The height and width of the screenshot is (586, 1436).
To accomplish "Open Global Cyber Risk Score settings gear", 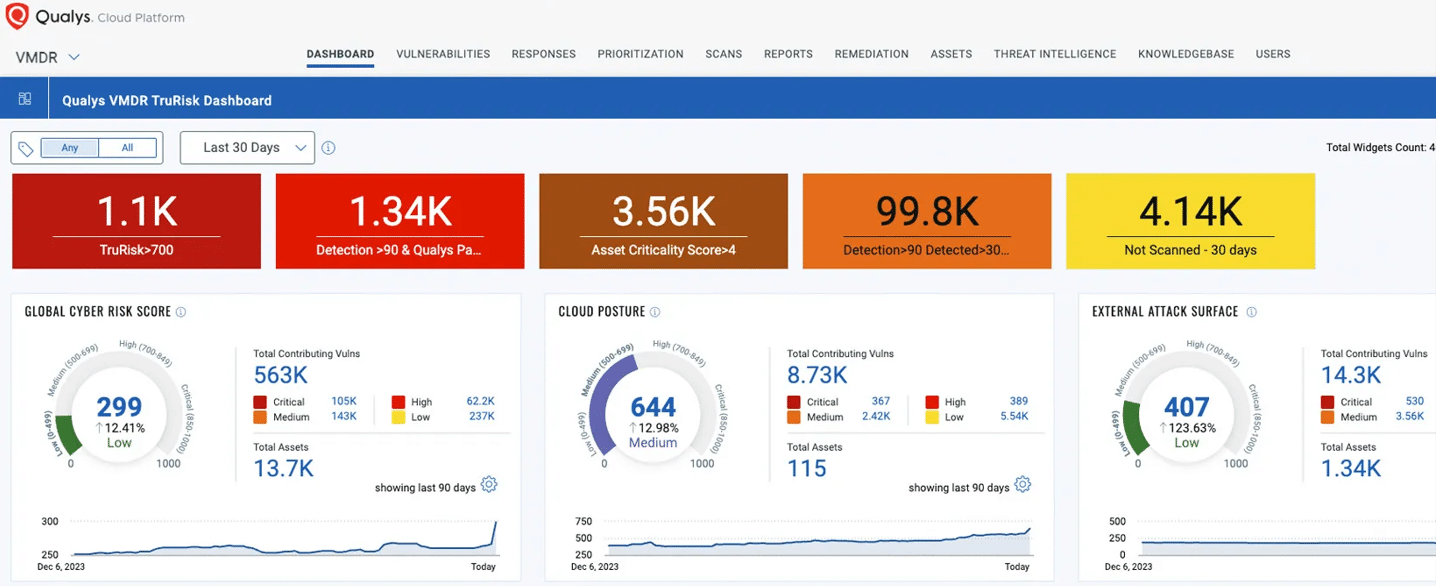I will click(489, 485).
